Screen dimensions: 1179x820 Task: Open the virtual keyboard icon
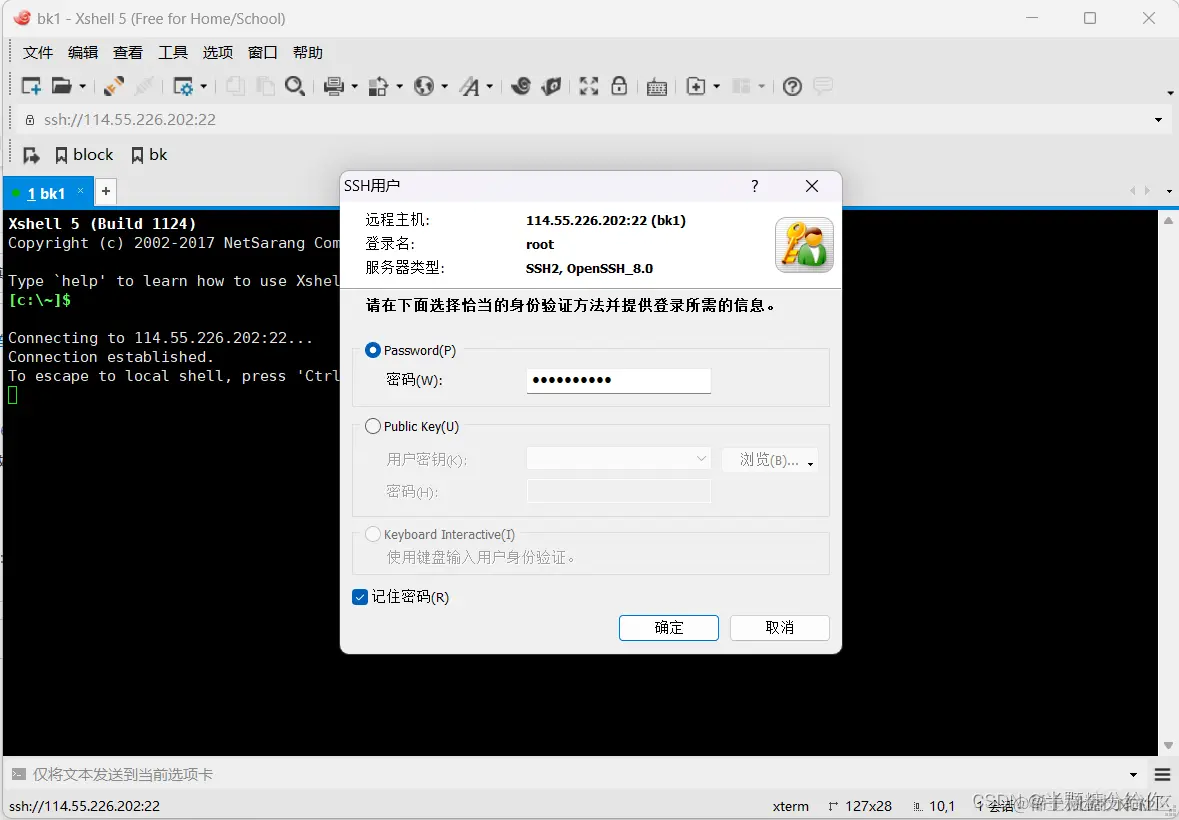[656, 87]
